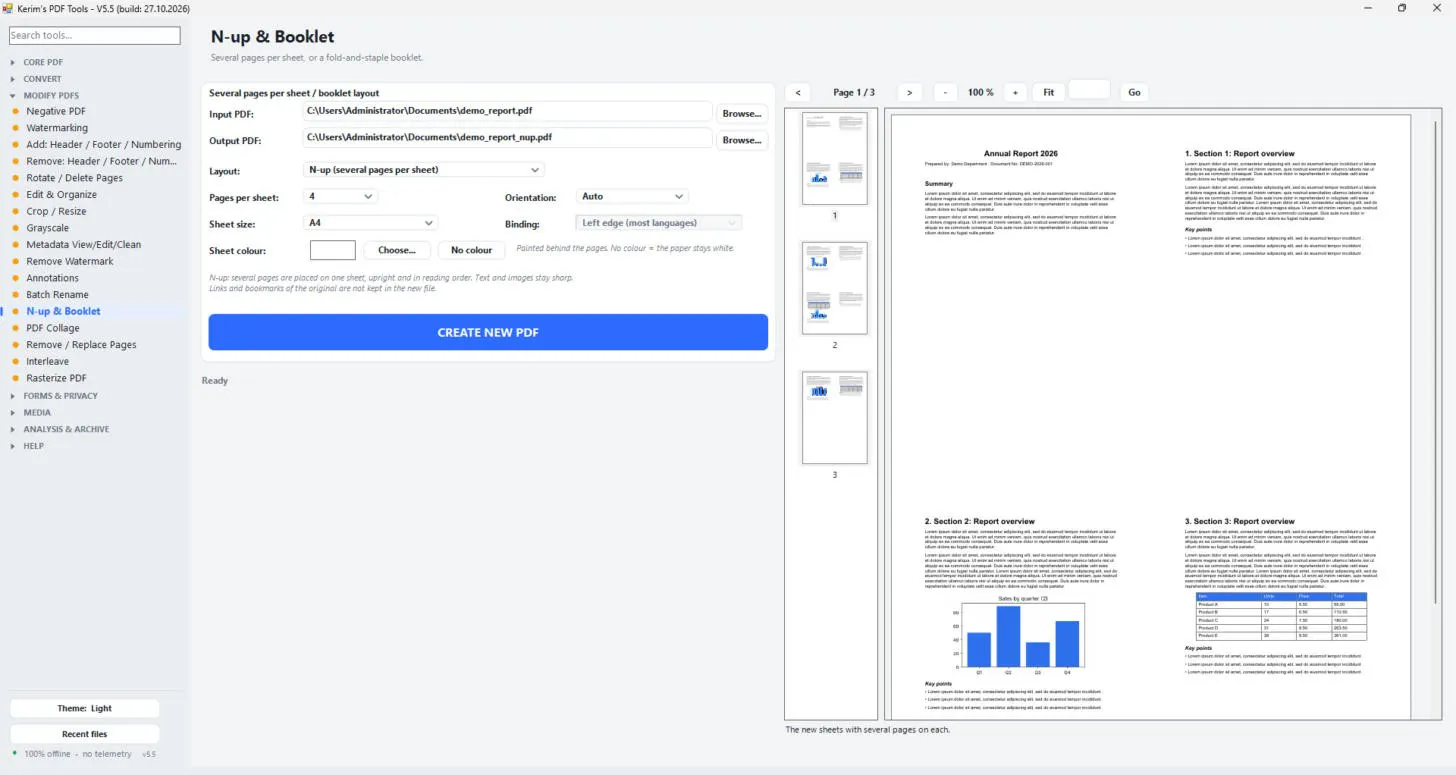Expand the CORE PDF section
The width and height of the screenshot is (1456, 775).
tap(43, 62)
